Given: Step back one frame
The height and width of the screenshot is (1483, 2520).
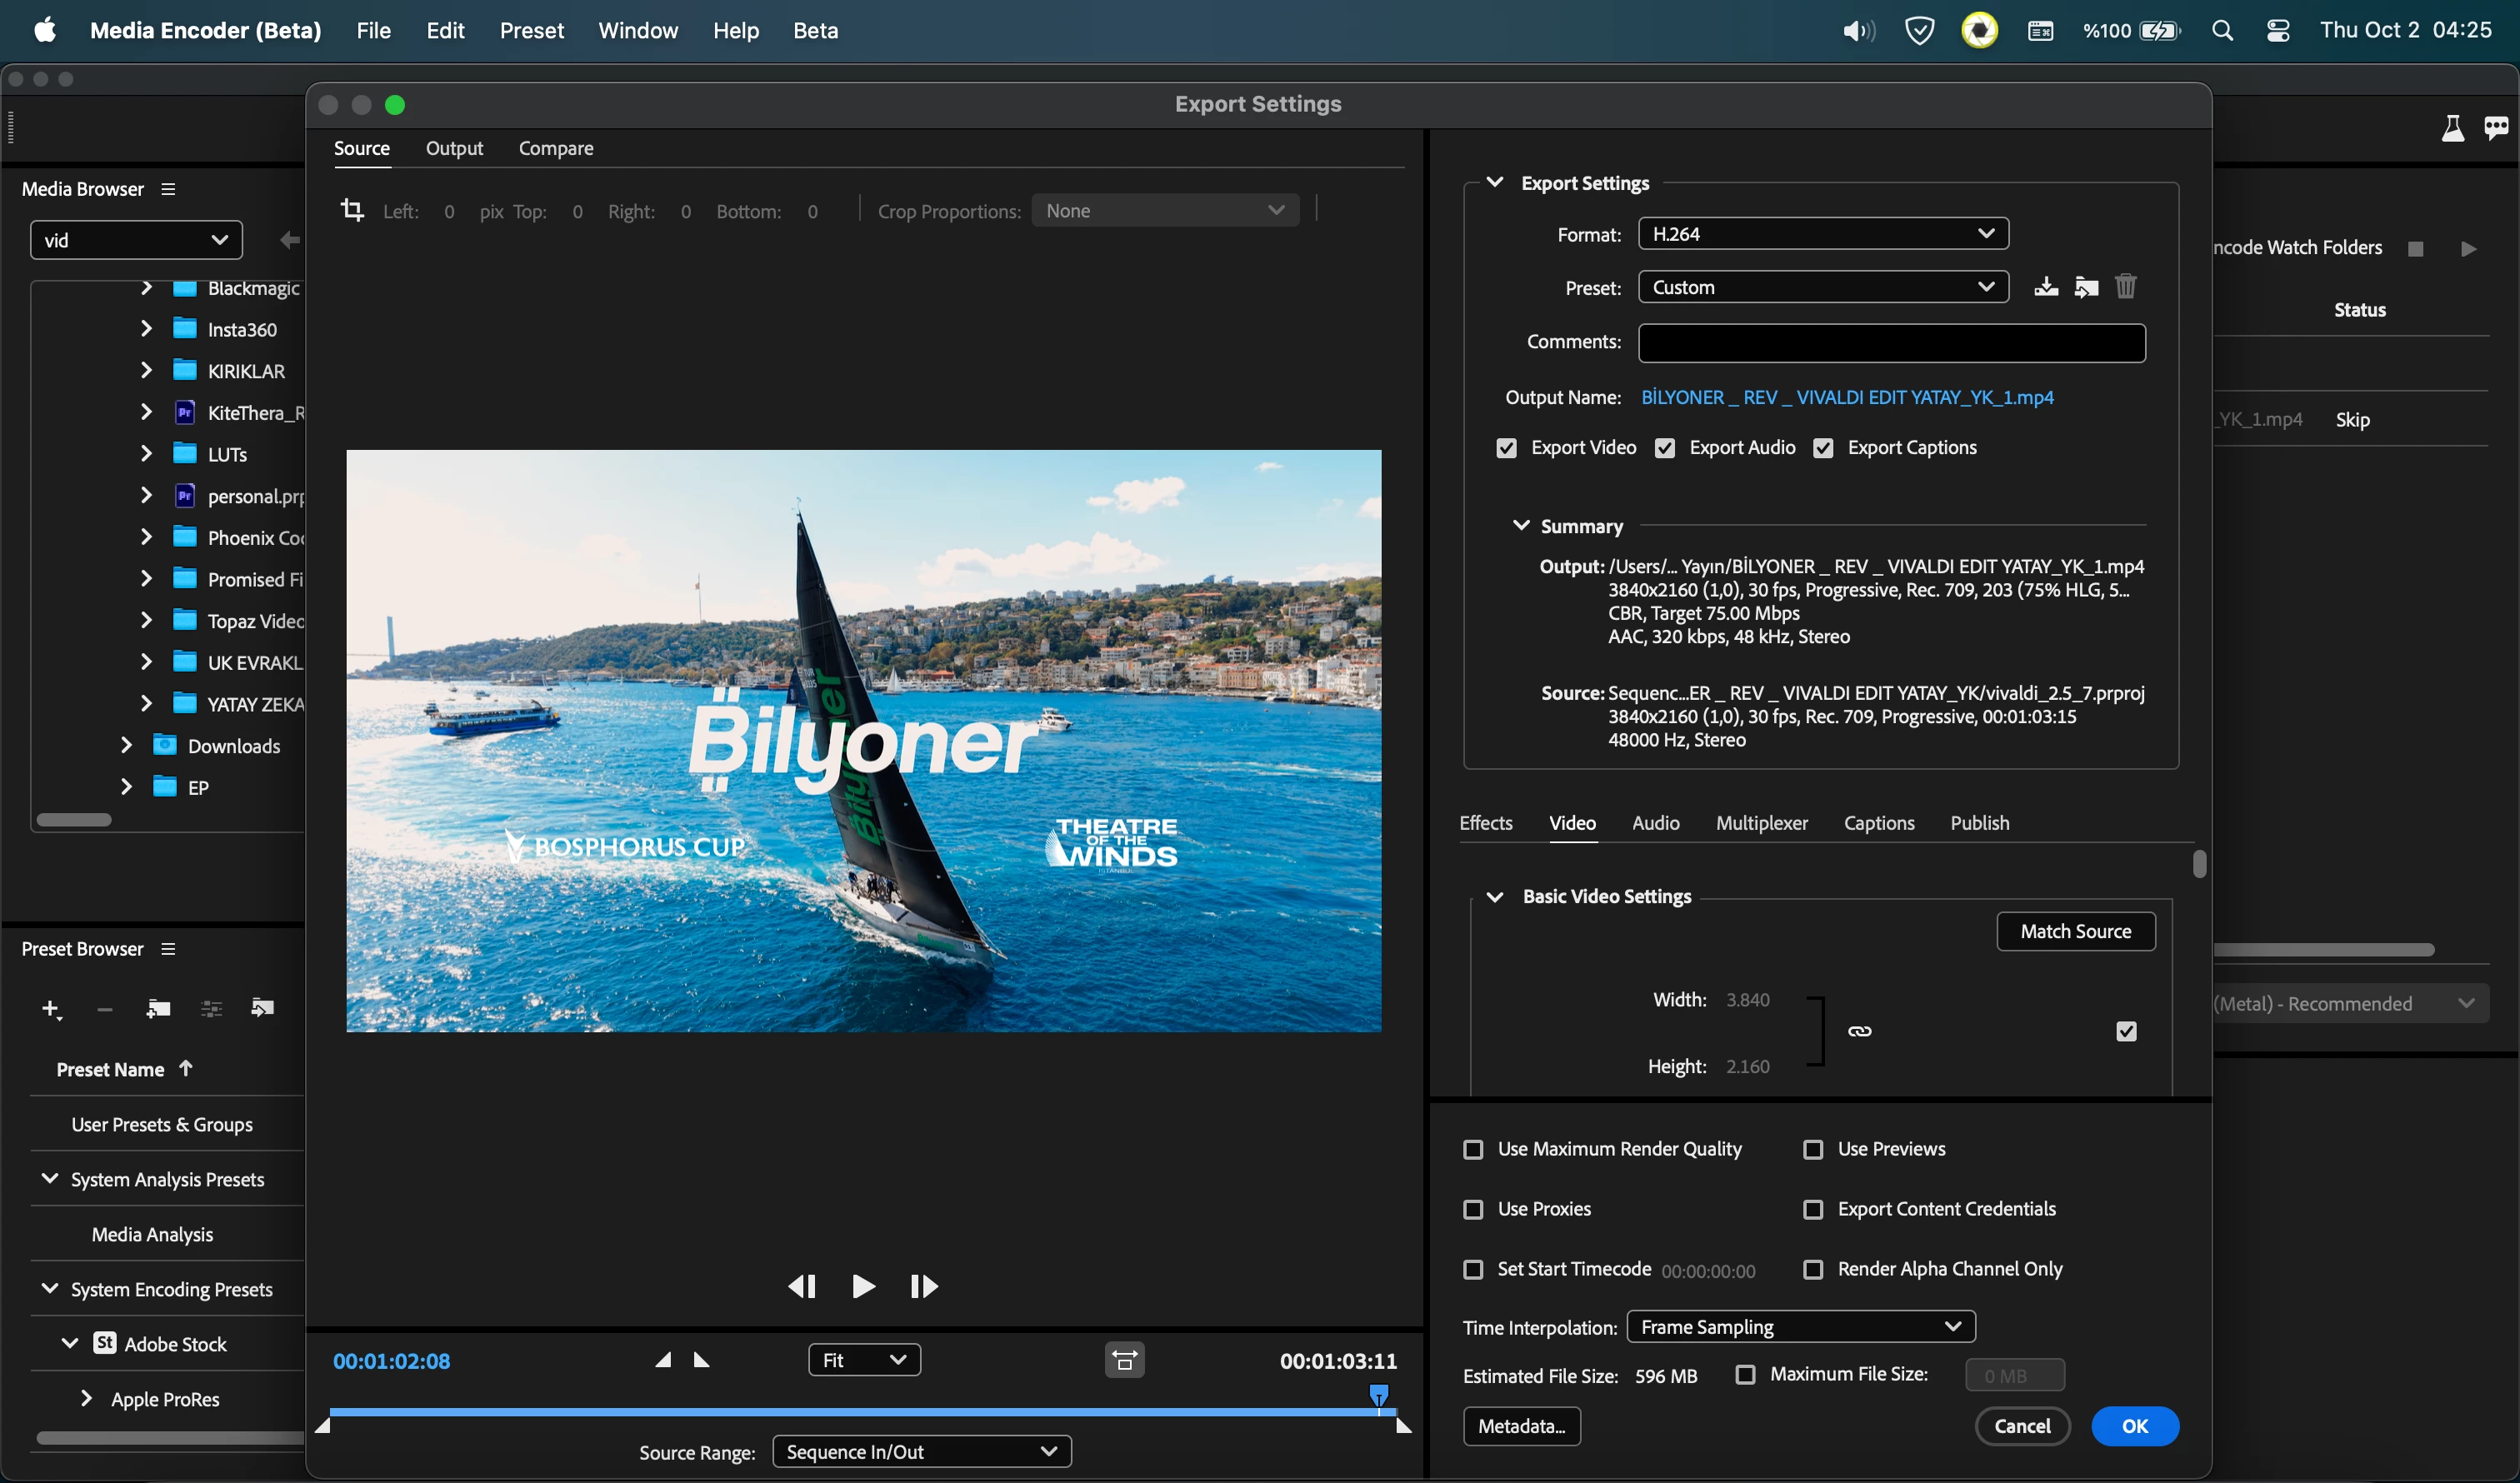Looking at the screenshot, I should point(802,1286).
